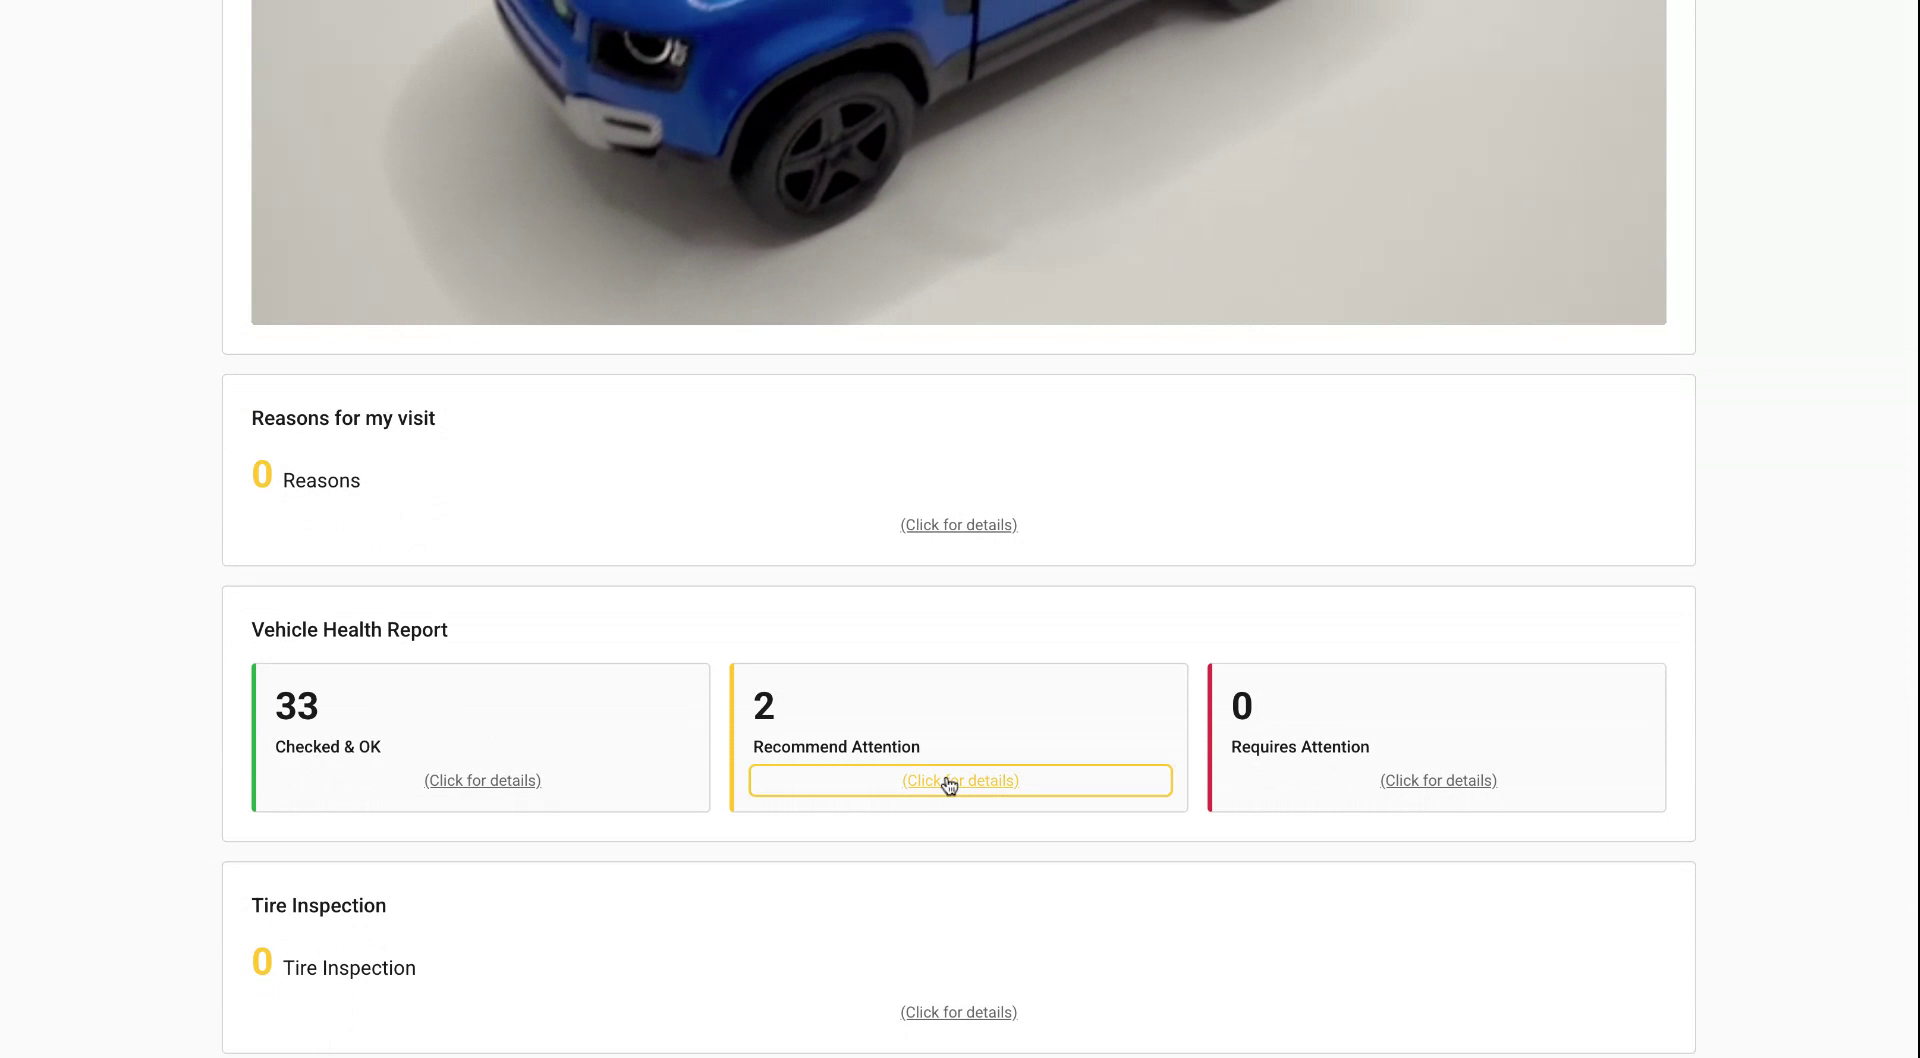Click the red status bar on Requires Attention
Screen dimensions: 1920x1058
pos(1210,737)
